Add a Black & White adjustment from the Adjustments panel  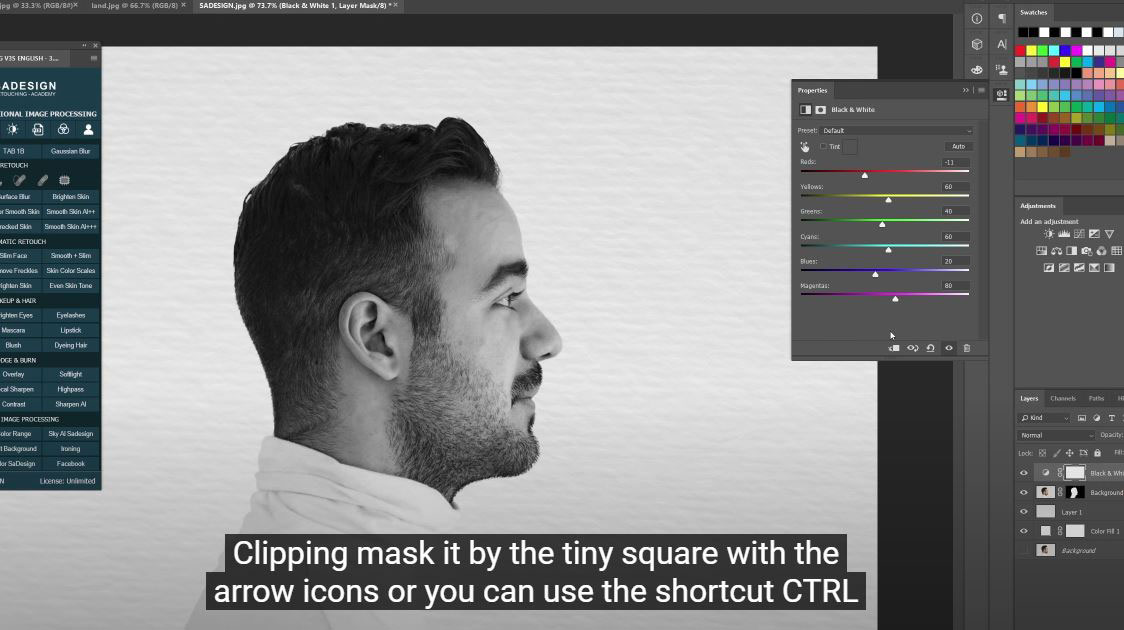[x=1071, y=251]
